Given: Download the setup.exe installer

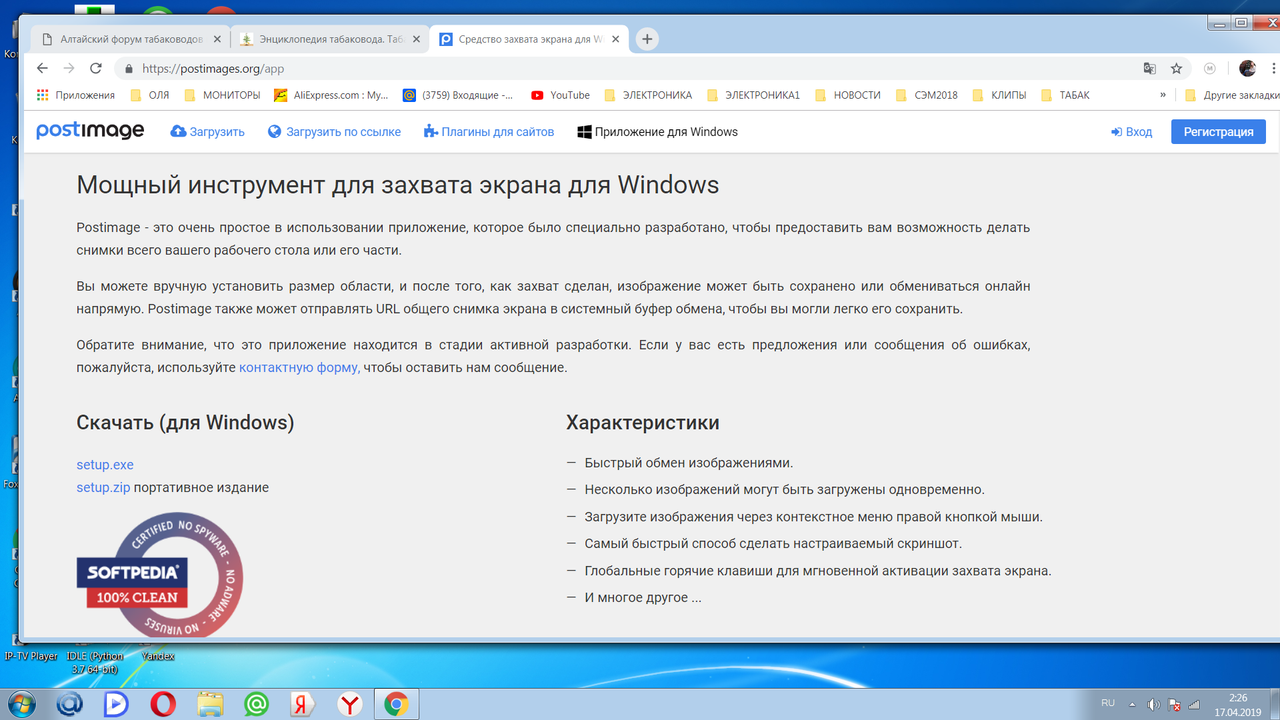Looking at the screenshot, I should 105,465.
